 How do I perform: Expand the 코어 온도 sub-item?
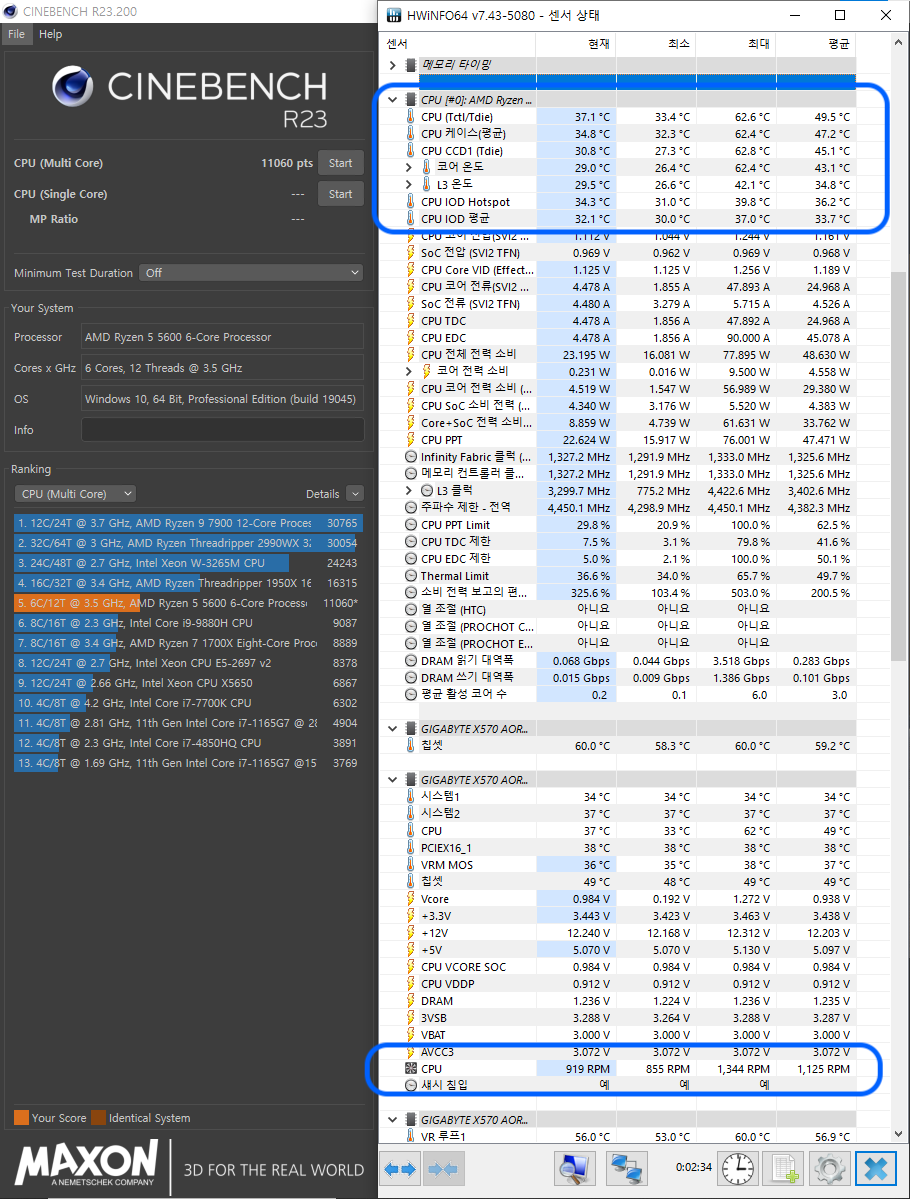click(408, 167)
